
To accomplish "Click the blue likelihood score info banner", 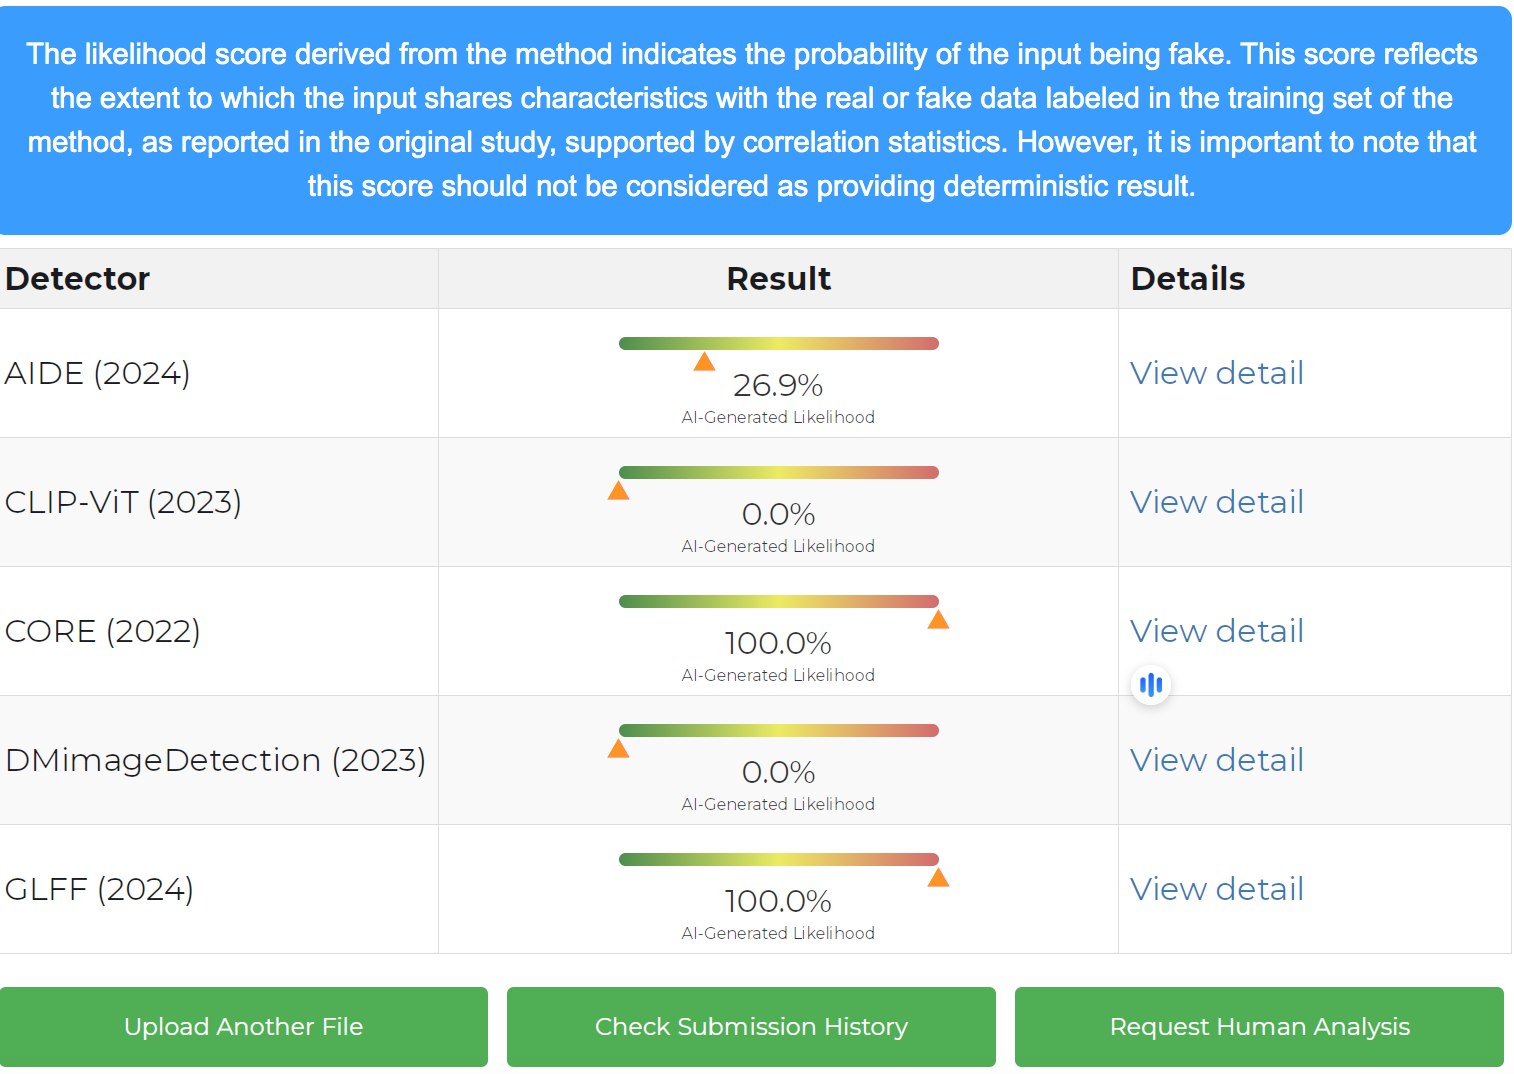I will tap(755, 120).
